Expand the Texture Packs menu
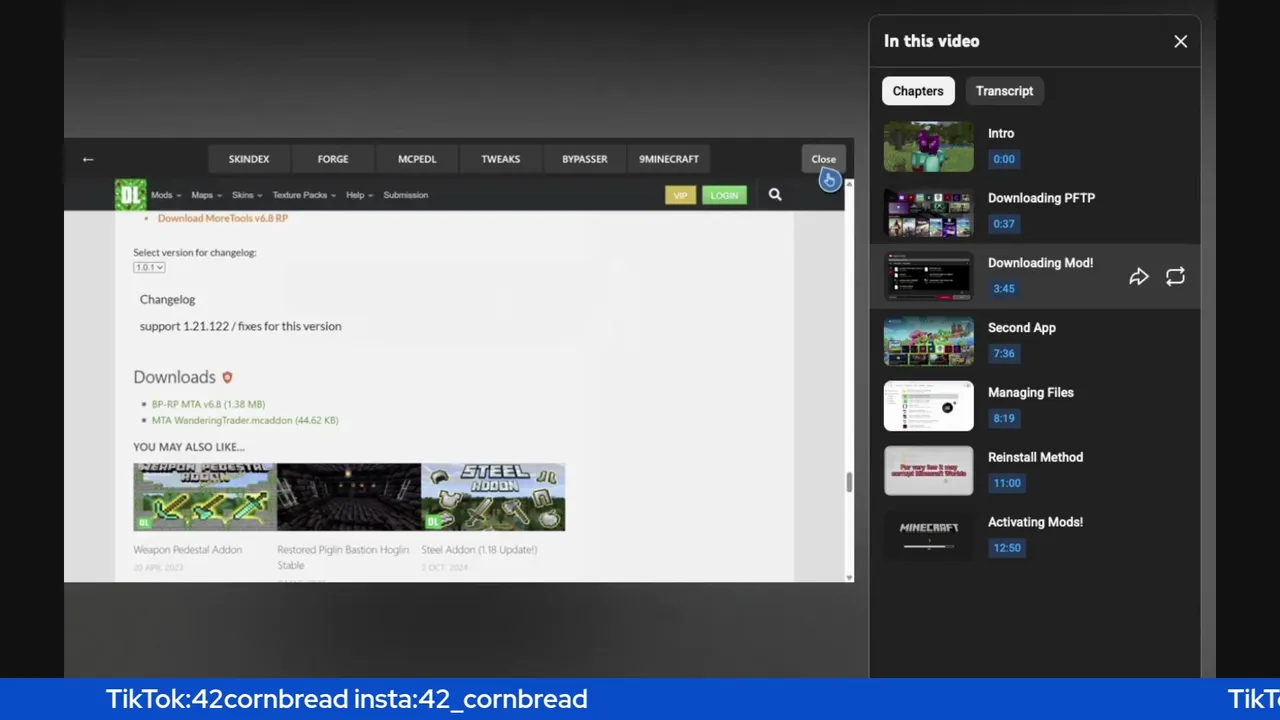 pos(304,196)
